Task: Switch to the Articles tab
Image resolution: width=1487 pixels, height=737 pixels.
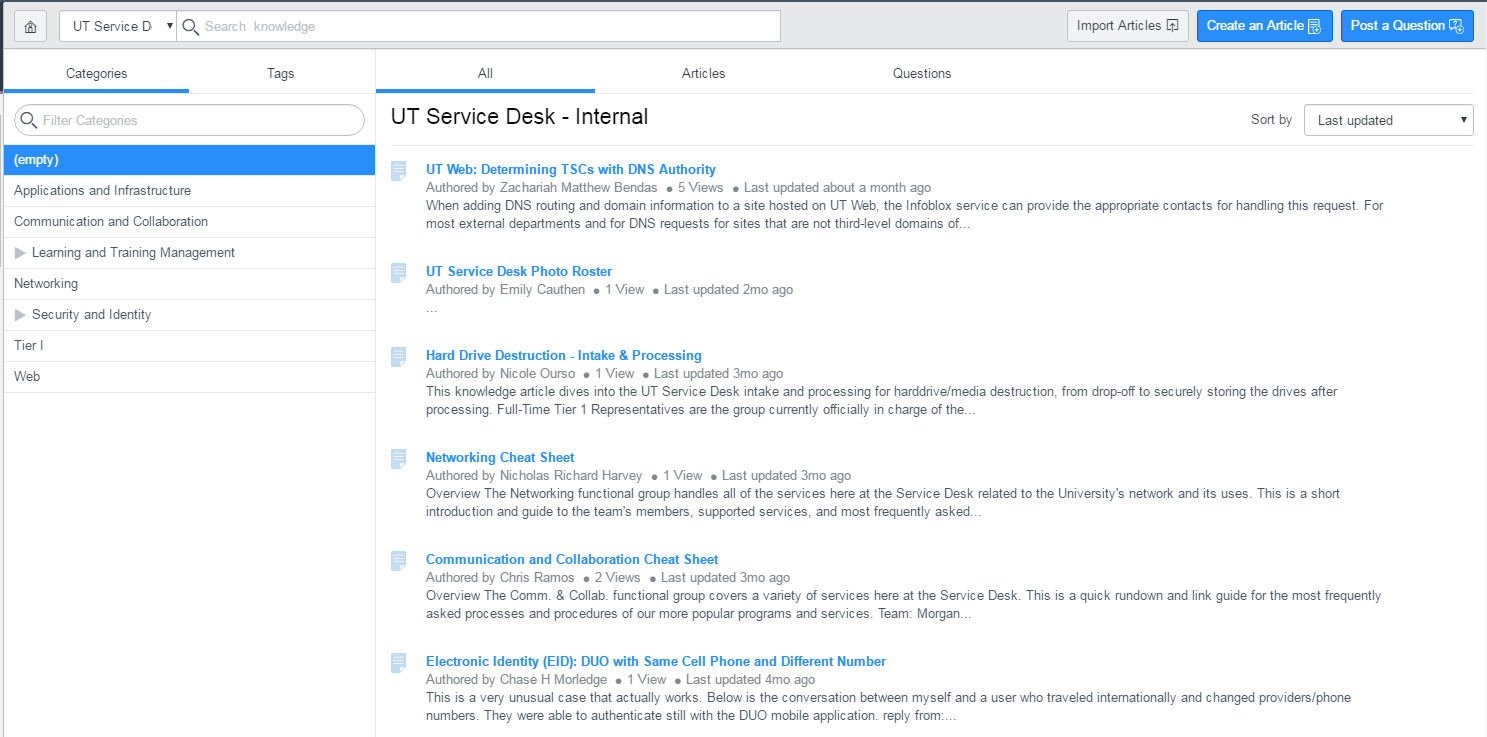Action: (x=703, y=73)
